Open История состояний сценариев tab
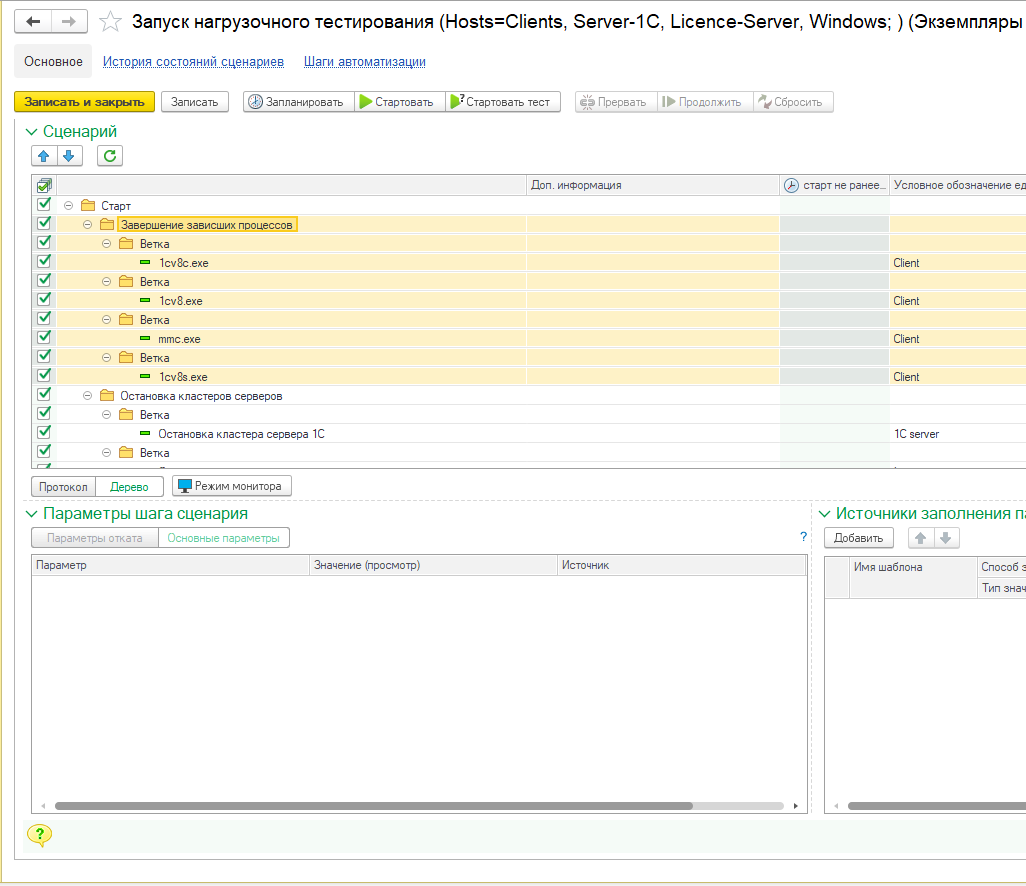The image size is (1026, 886). pos(193,62)
